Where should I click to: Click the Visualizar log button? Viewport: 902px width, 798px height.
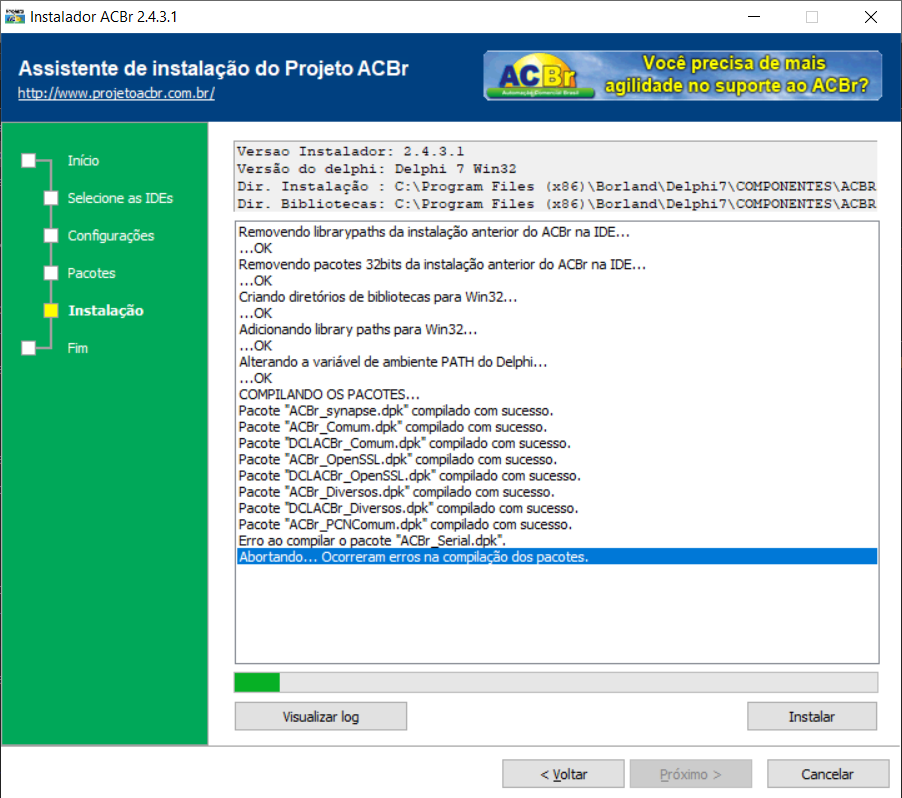point(320,716)
